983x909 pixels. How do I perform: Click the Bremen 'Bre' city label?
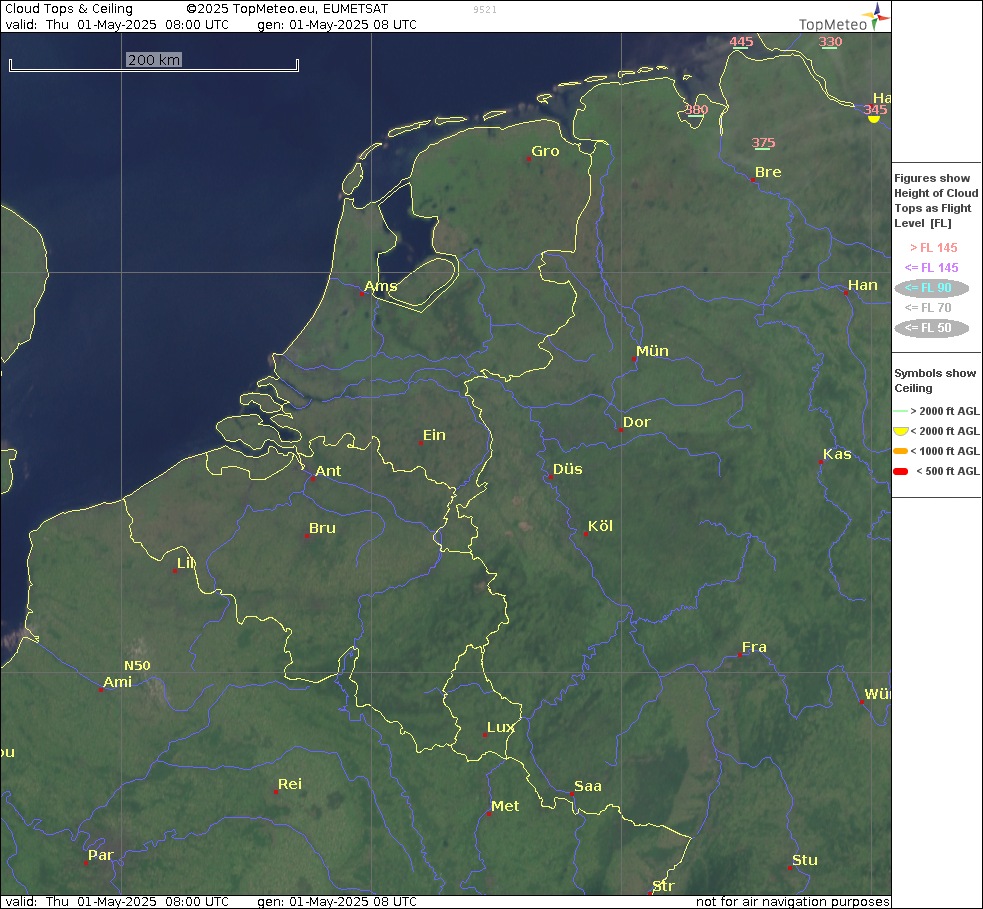[768, 172]
